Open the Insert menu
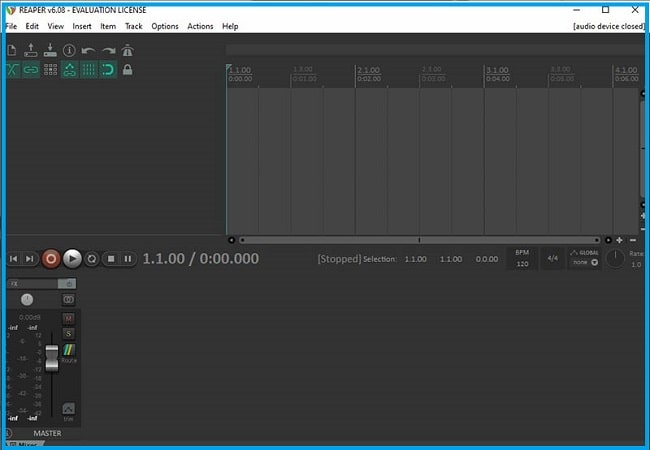Screen dimensions: 650x450 click(82, 26)
